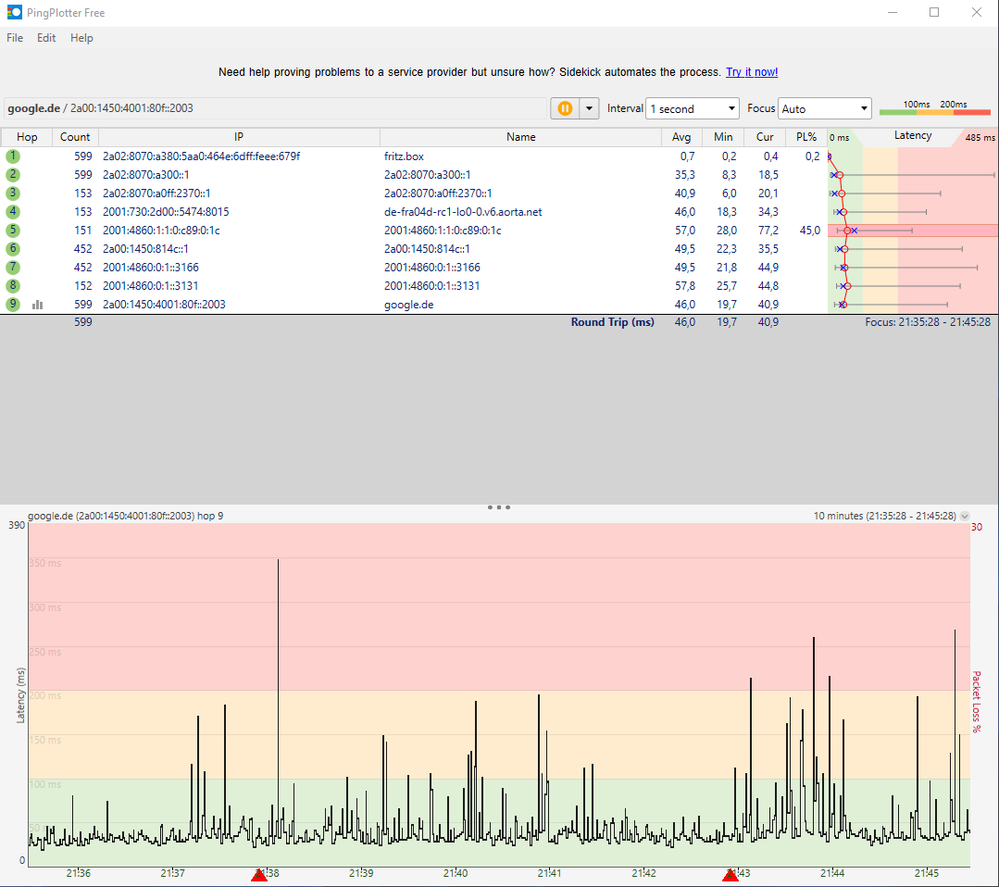The width and height of the screenshot is (999, 887).
Task: Click the Hop column header
Action: [x=27, y=137]
